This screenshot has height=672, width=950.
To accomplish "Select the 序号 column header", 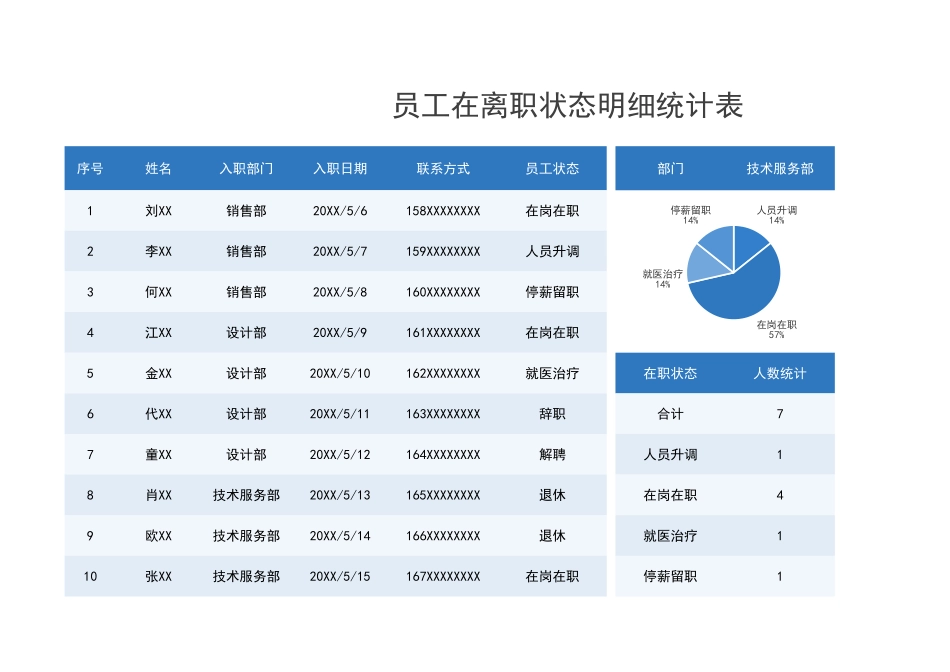I will (x=92, y=169).
